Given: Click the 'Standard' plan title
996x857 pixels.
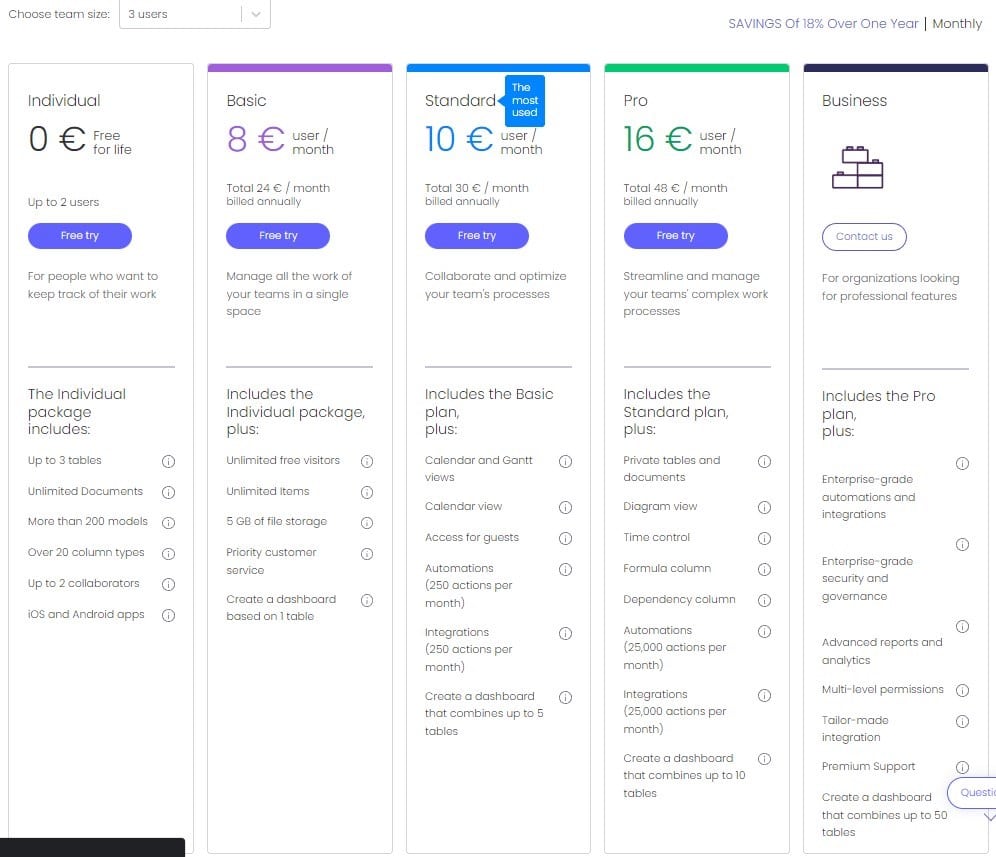Looking at the screenshot, I should [460, 100].
